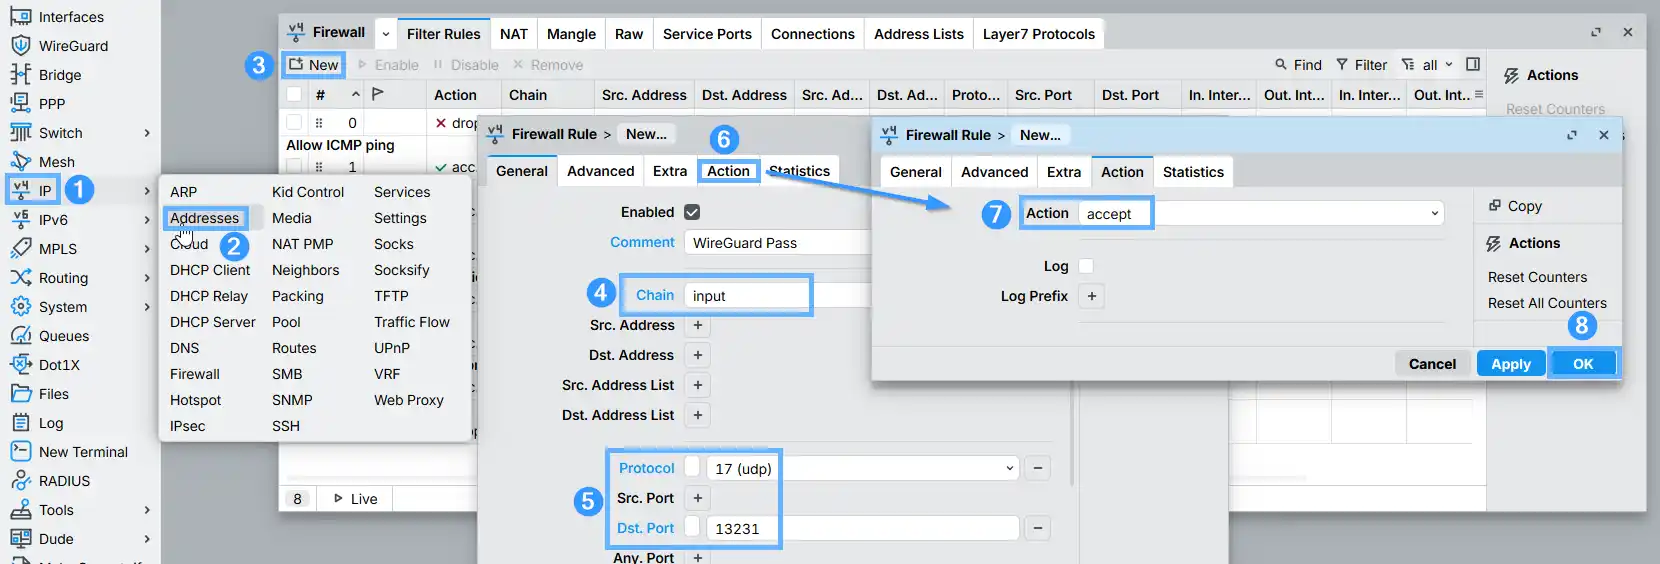Open the Tools icon in sidebar
The image size is (1660, 564).
[x=20, y=510]
